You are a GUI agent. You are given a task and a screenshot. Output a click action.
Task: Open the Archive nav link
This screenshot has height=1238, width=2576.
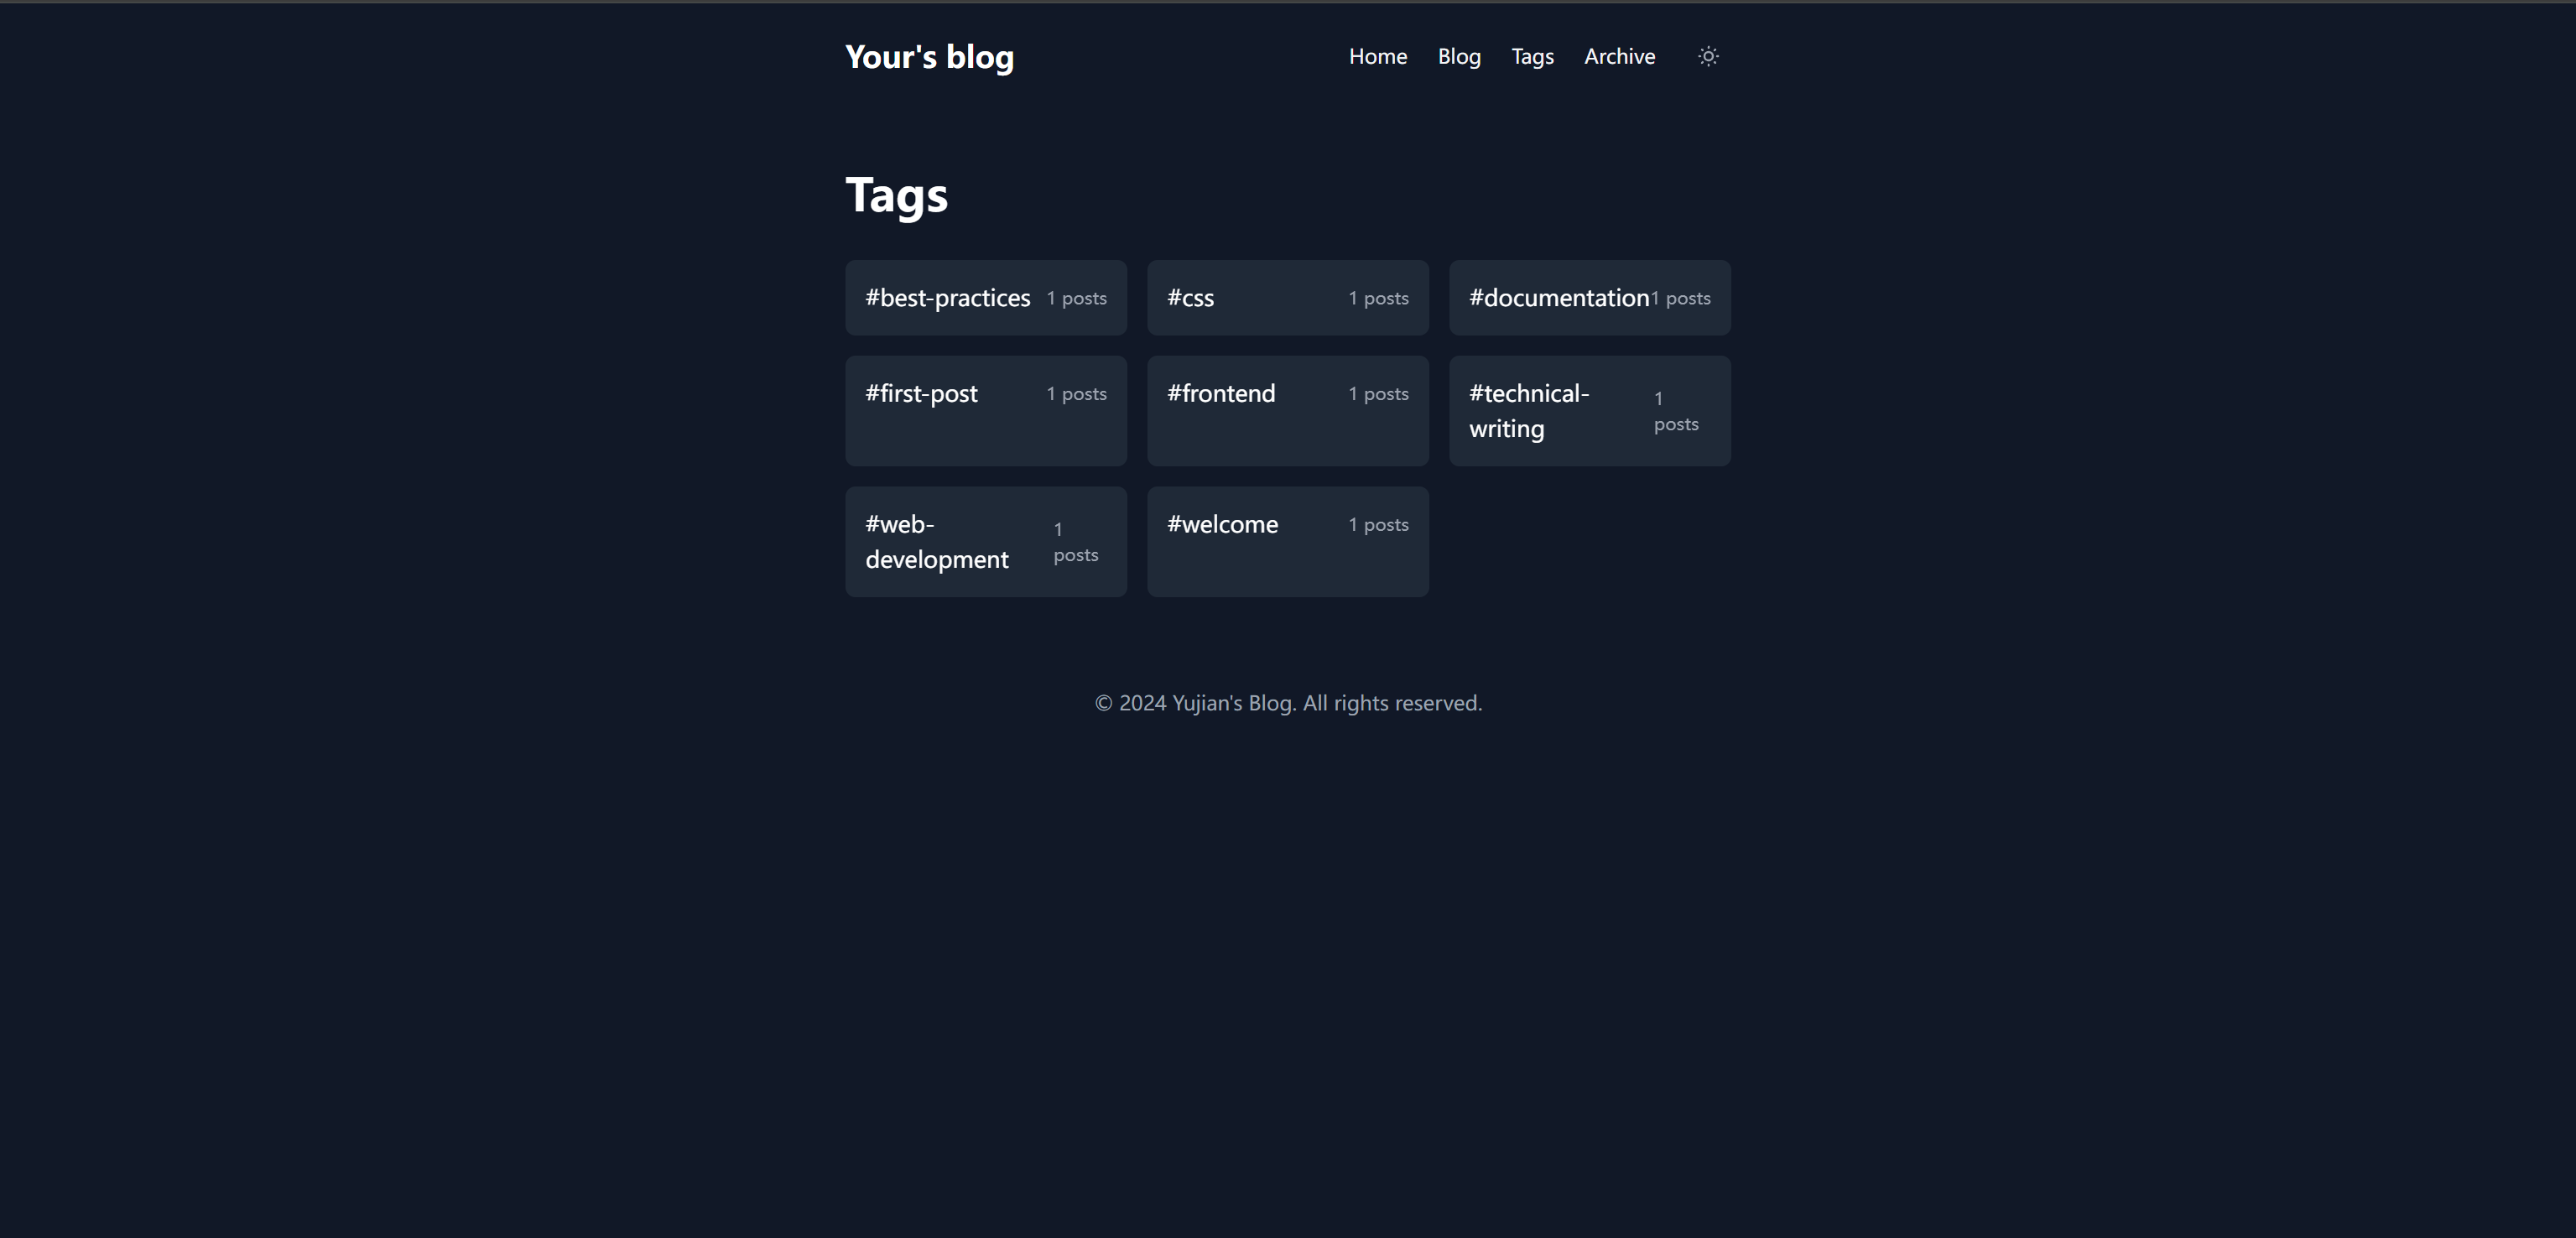coord(1619,56)
